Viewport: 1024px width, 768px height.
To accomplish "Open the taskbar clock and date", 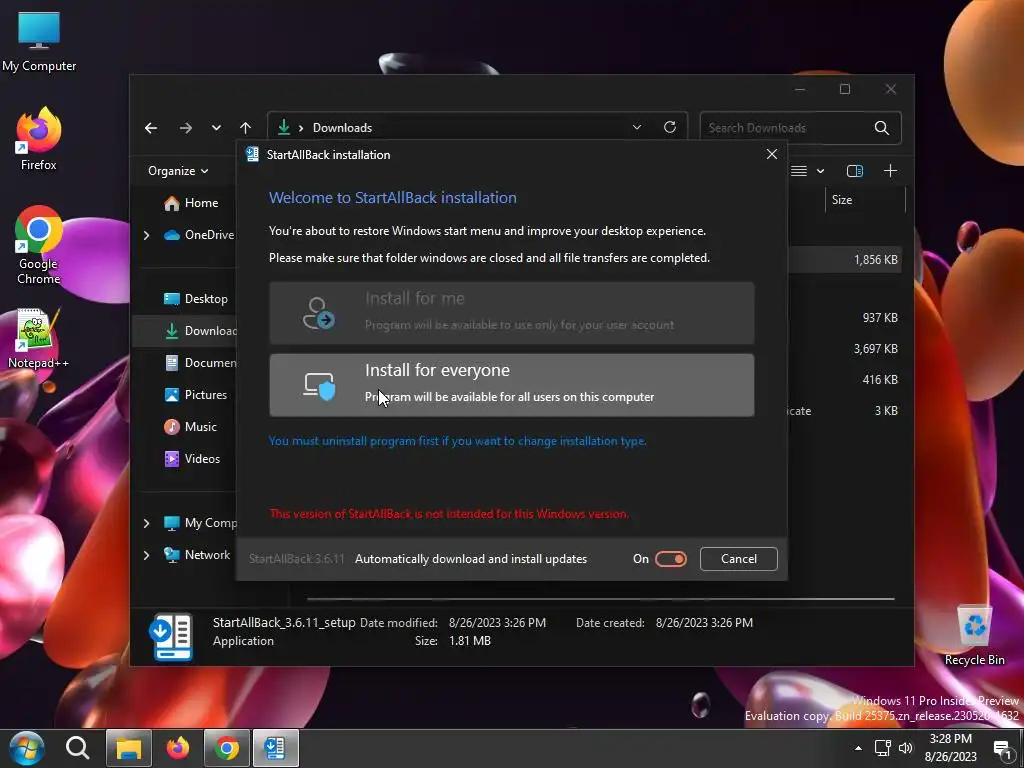I will click(x=950, y=748).
